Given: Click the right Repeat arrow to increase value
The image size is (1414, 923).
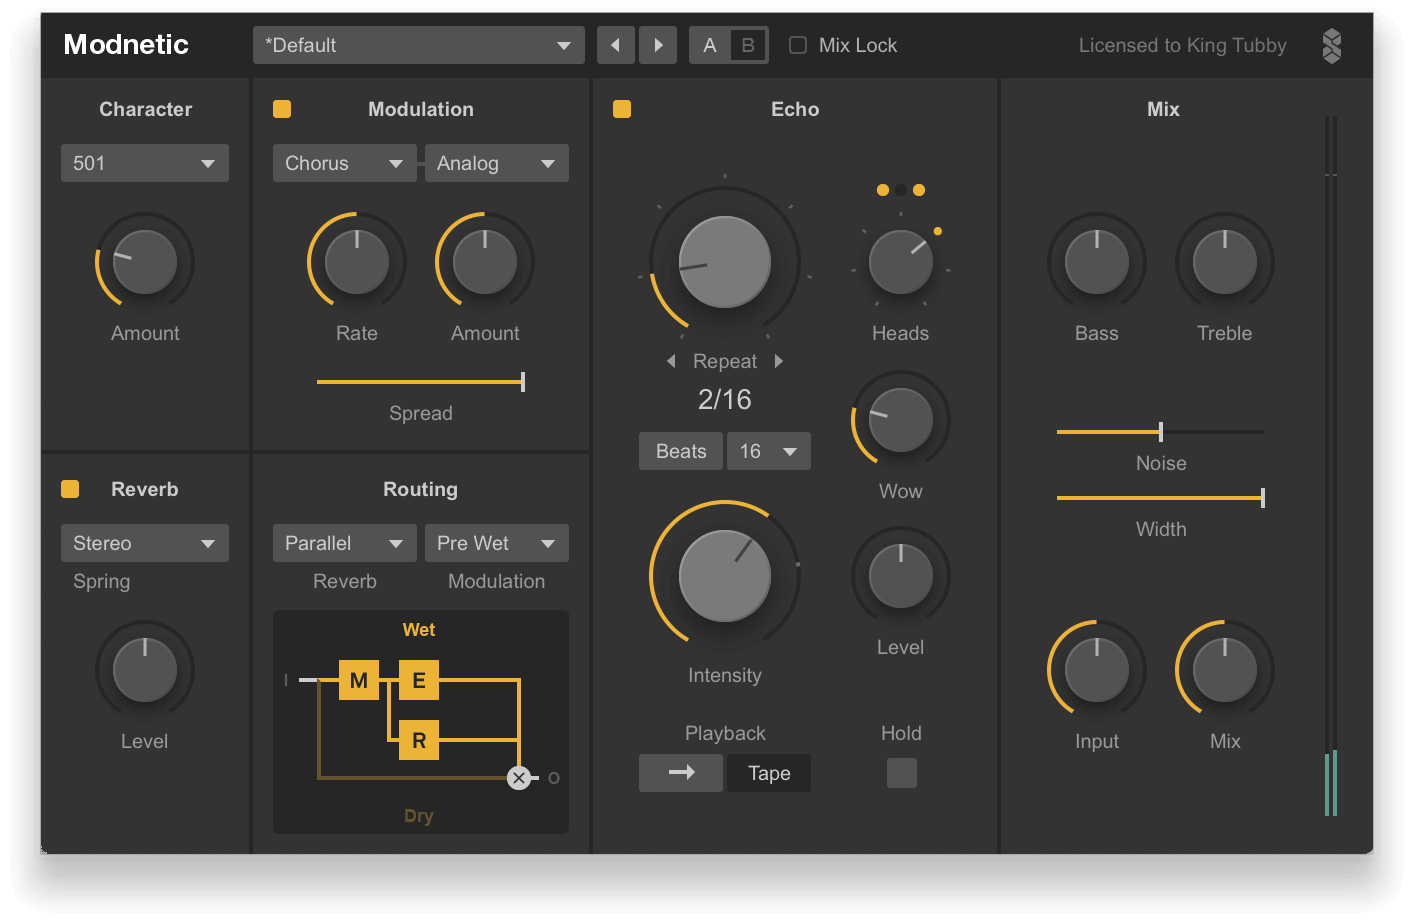Looking at the screenshot, I should coord(779,361).
